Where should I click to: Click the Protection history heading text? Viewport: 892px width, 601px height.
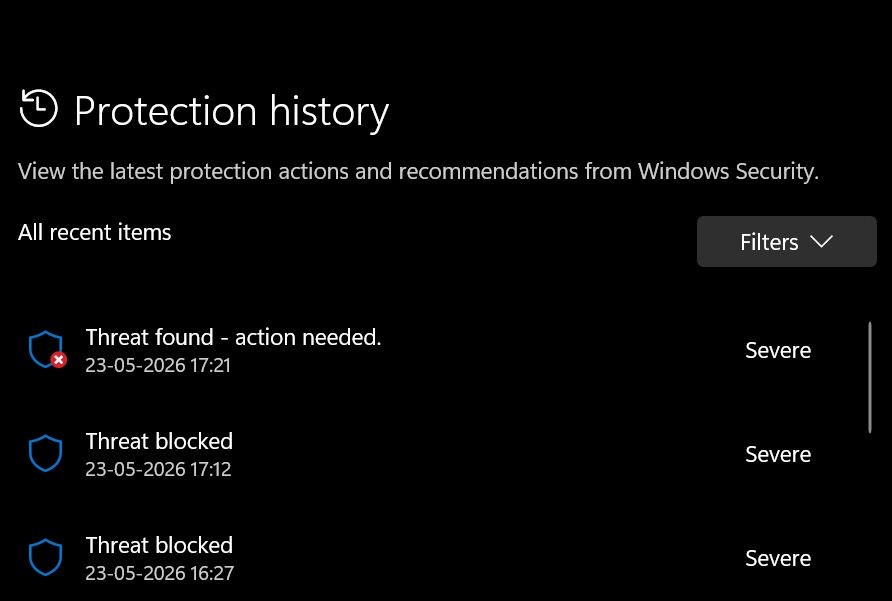pos(232,111)
